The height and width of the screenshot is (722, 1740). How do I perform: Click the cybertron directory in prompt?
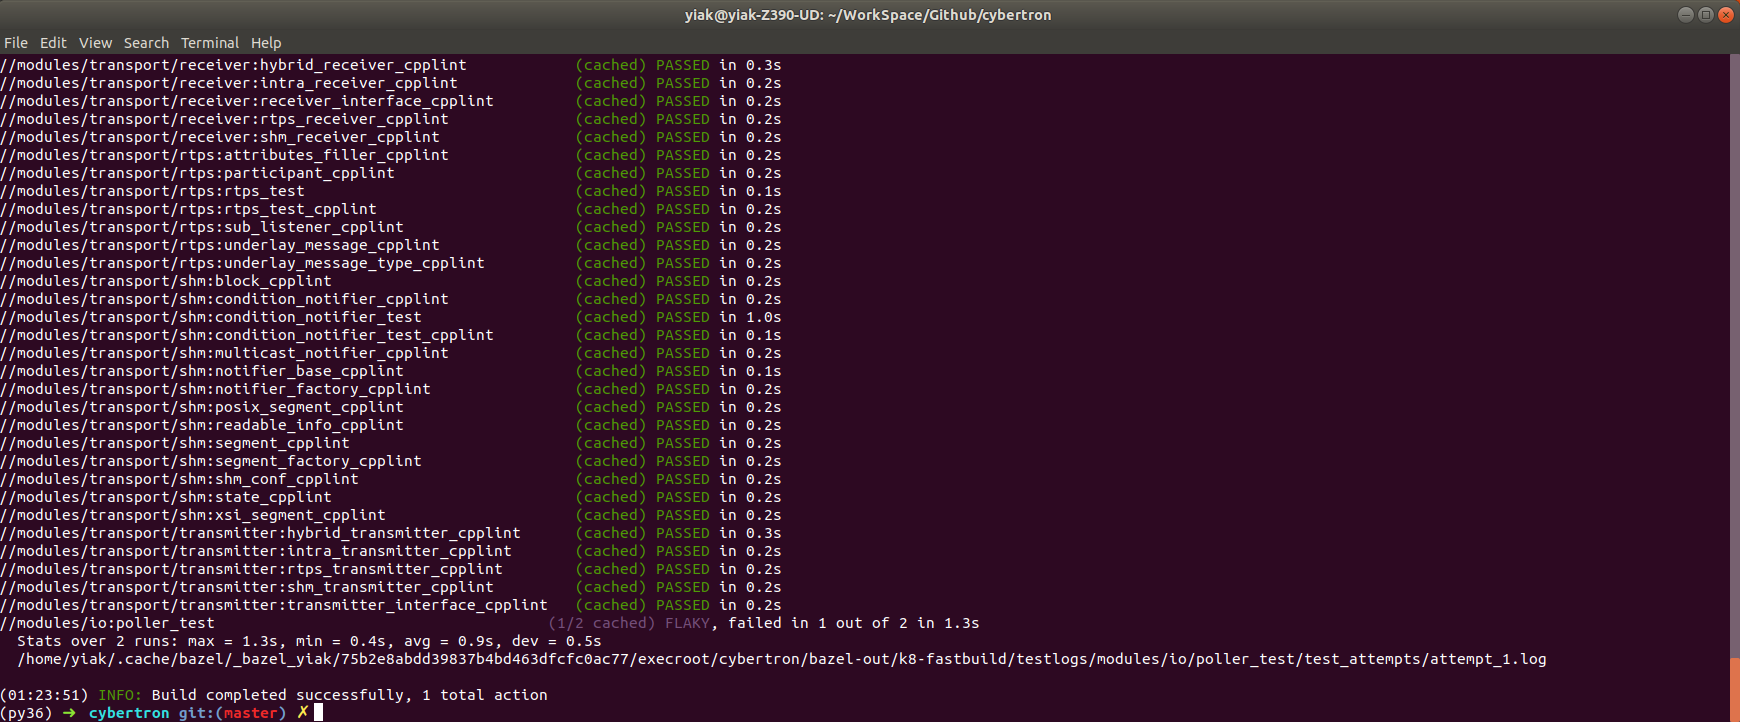point(129,713)
